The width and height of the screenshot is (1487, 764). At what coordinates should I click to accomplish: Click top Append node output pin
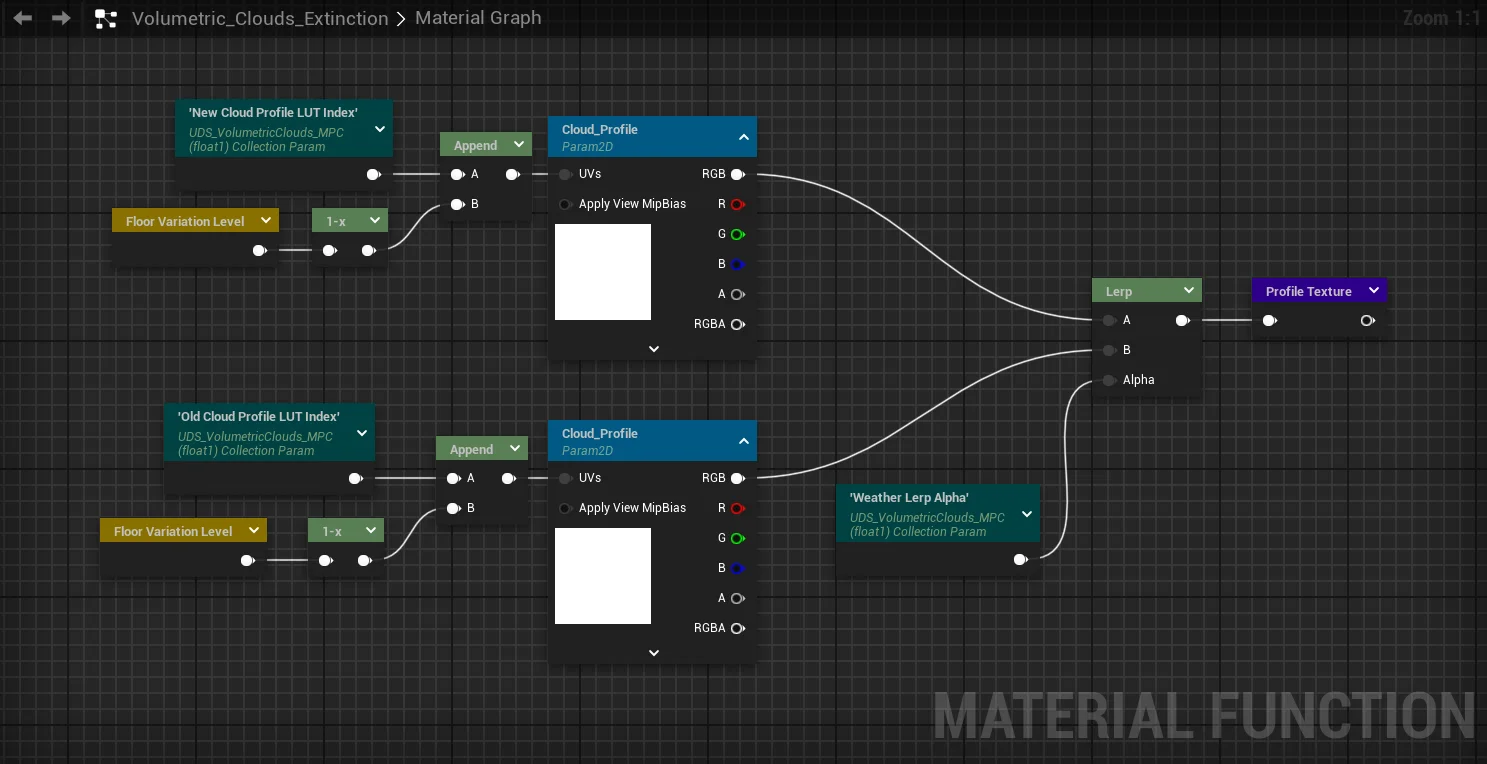click(513, 174)
